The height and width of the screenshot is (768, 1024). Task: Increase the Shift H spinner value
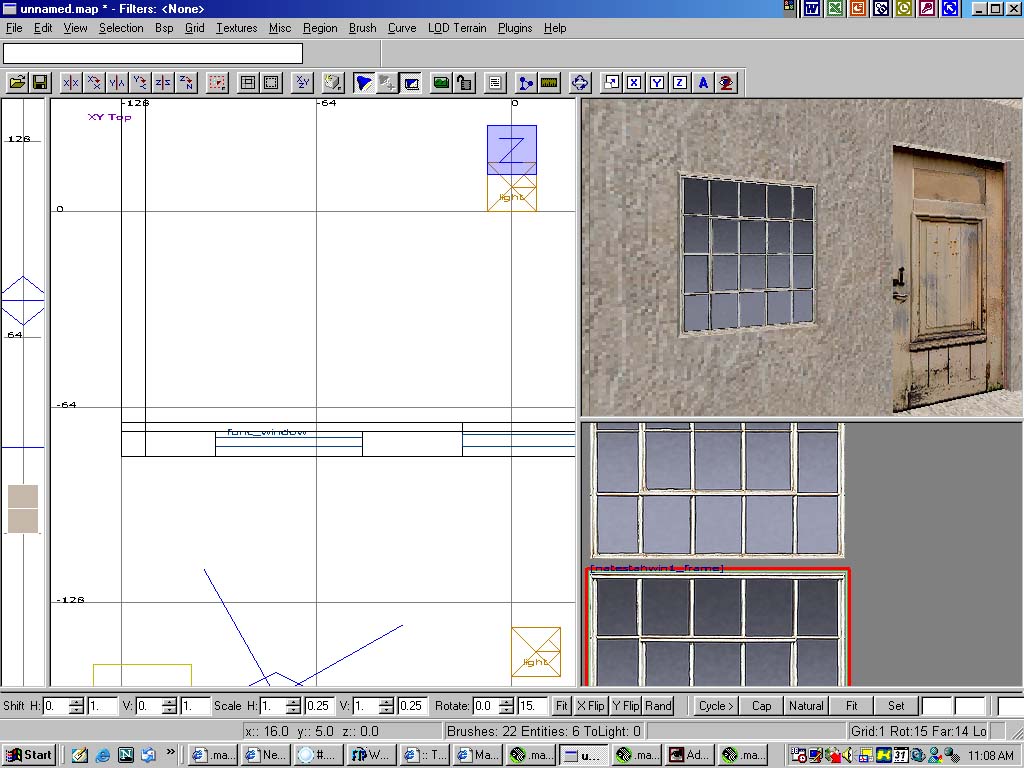pos(77,701)
